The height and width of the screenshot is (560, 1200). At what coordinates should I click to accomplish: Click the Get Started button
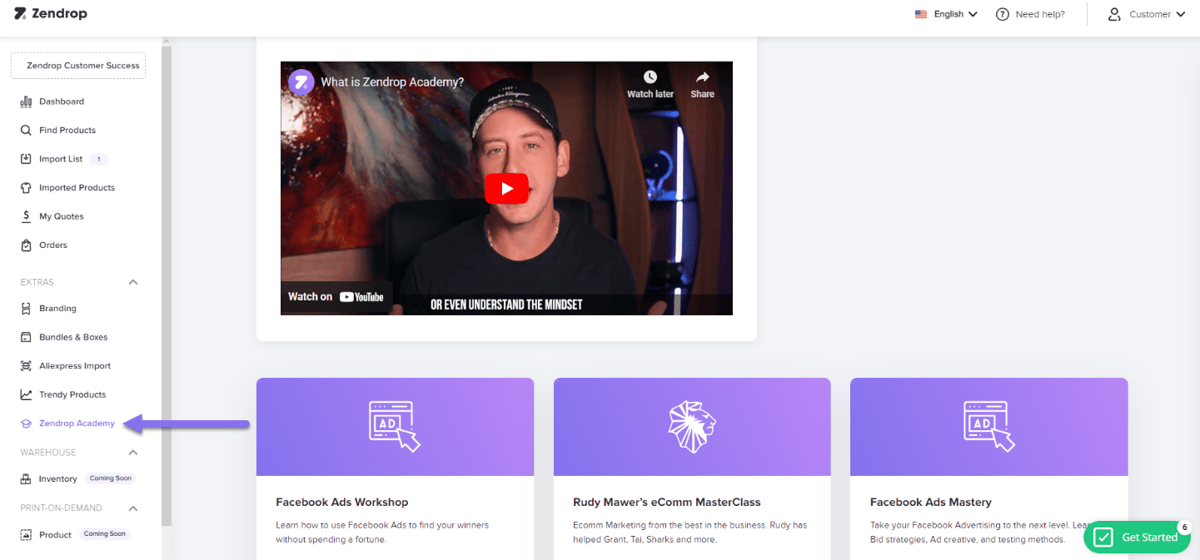(x=1136, y=537)
